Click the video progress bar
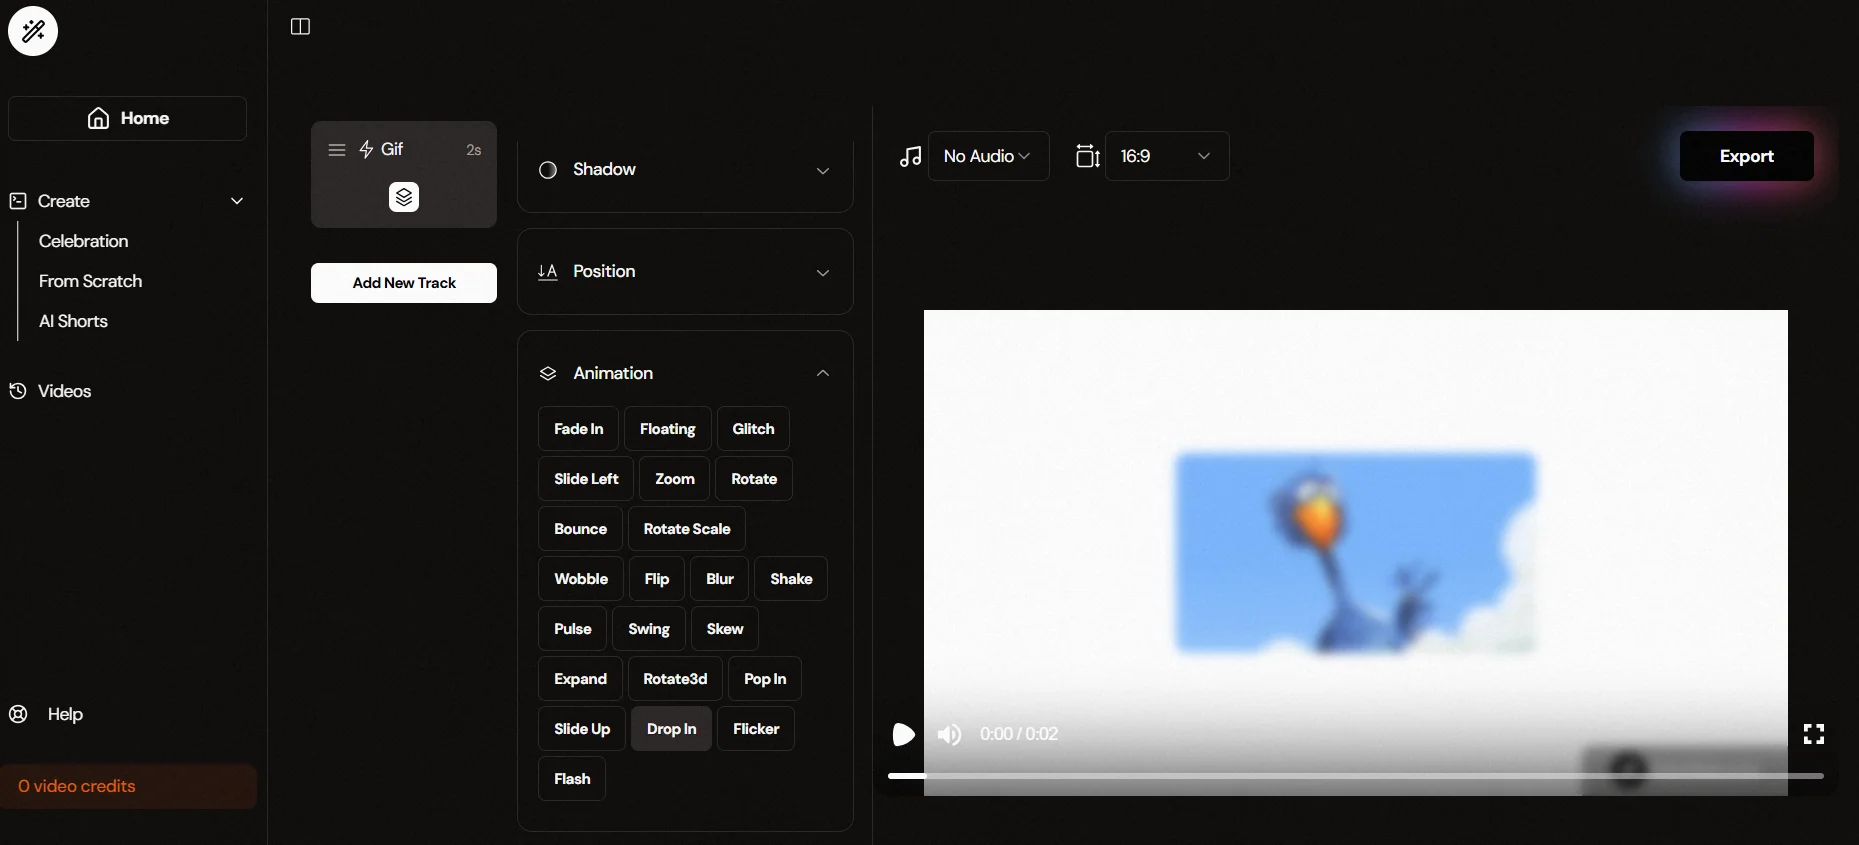Image resolution: width=1859 pixels, height=845 pixels. point(1355,776)
